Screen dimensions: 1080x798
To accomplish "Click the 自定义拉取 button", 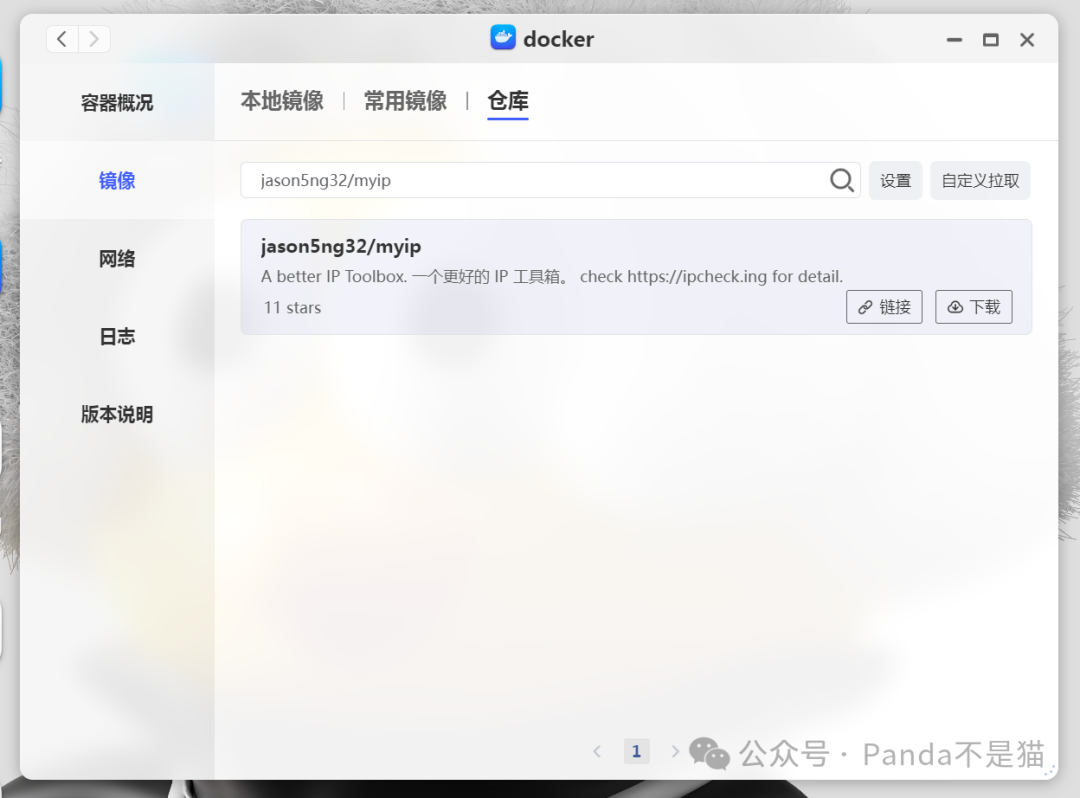I will (x=980, y=180).
